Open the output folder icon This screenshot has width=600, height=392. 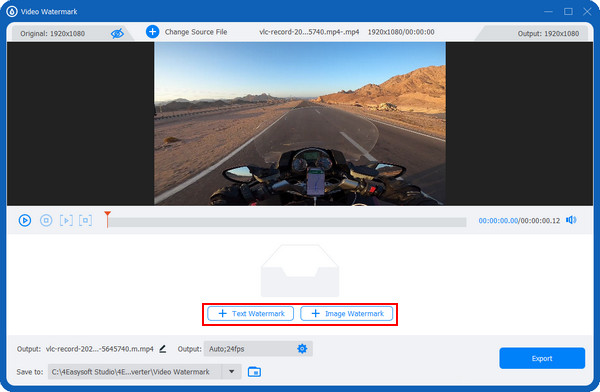click(254, 372)
